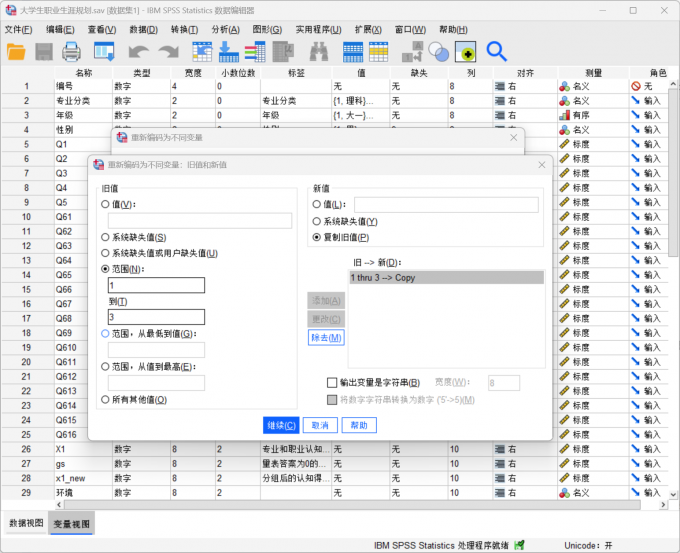Click the Insert variable icon
Viewport: 680px width, 553px height.
[379, 52]
